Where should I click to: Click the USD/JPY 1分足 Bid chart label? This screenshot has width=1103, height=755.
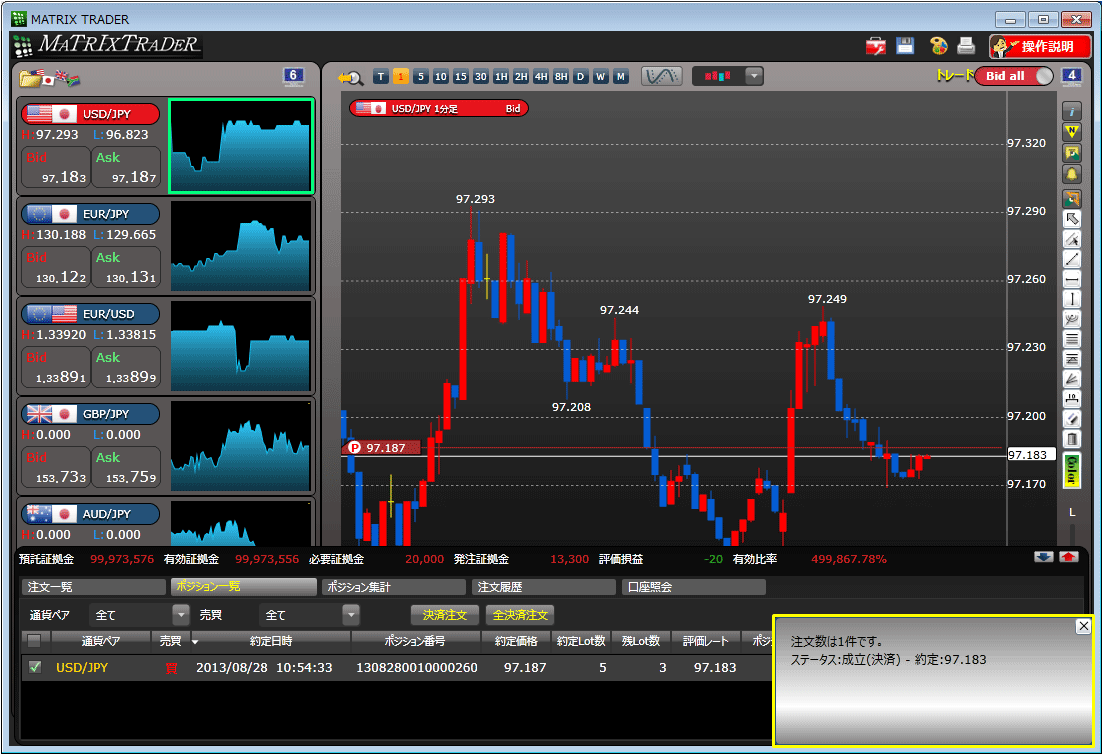point(438,108)
